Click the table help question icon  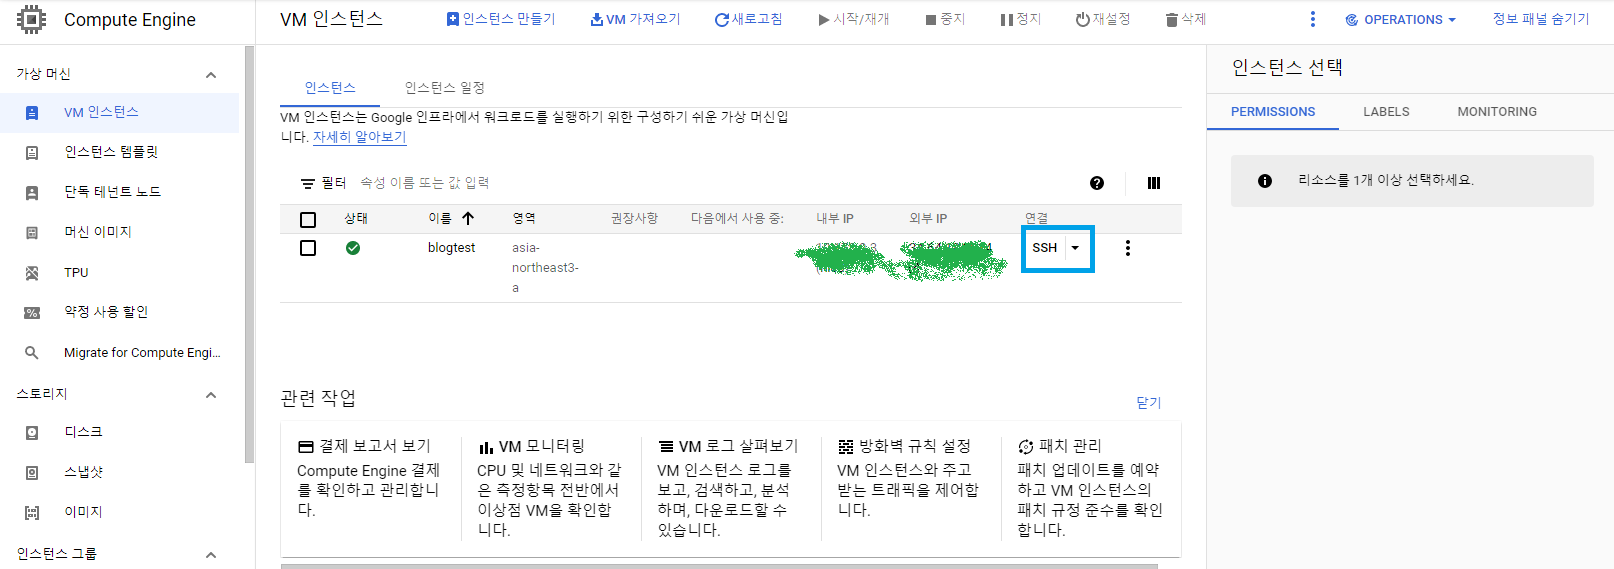point(1097,183)
